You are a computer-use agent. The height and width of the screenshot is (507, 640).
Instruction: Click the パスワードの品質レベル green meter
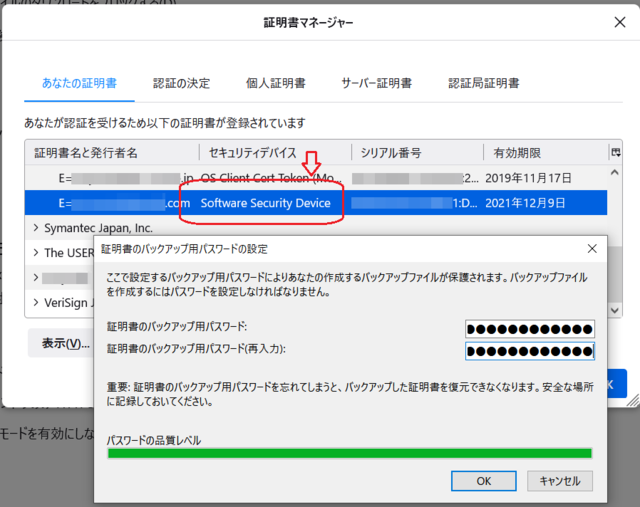[x=350, y=453]
